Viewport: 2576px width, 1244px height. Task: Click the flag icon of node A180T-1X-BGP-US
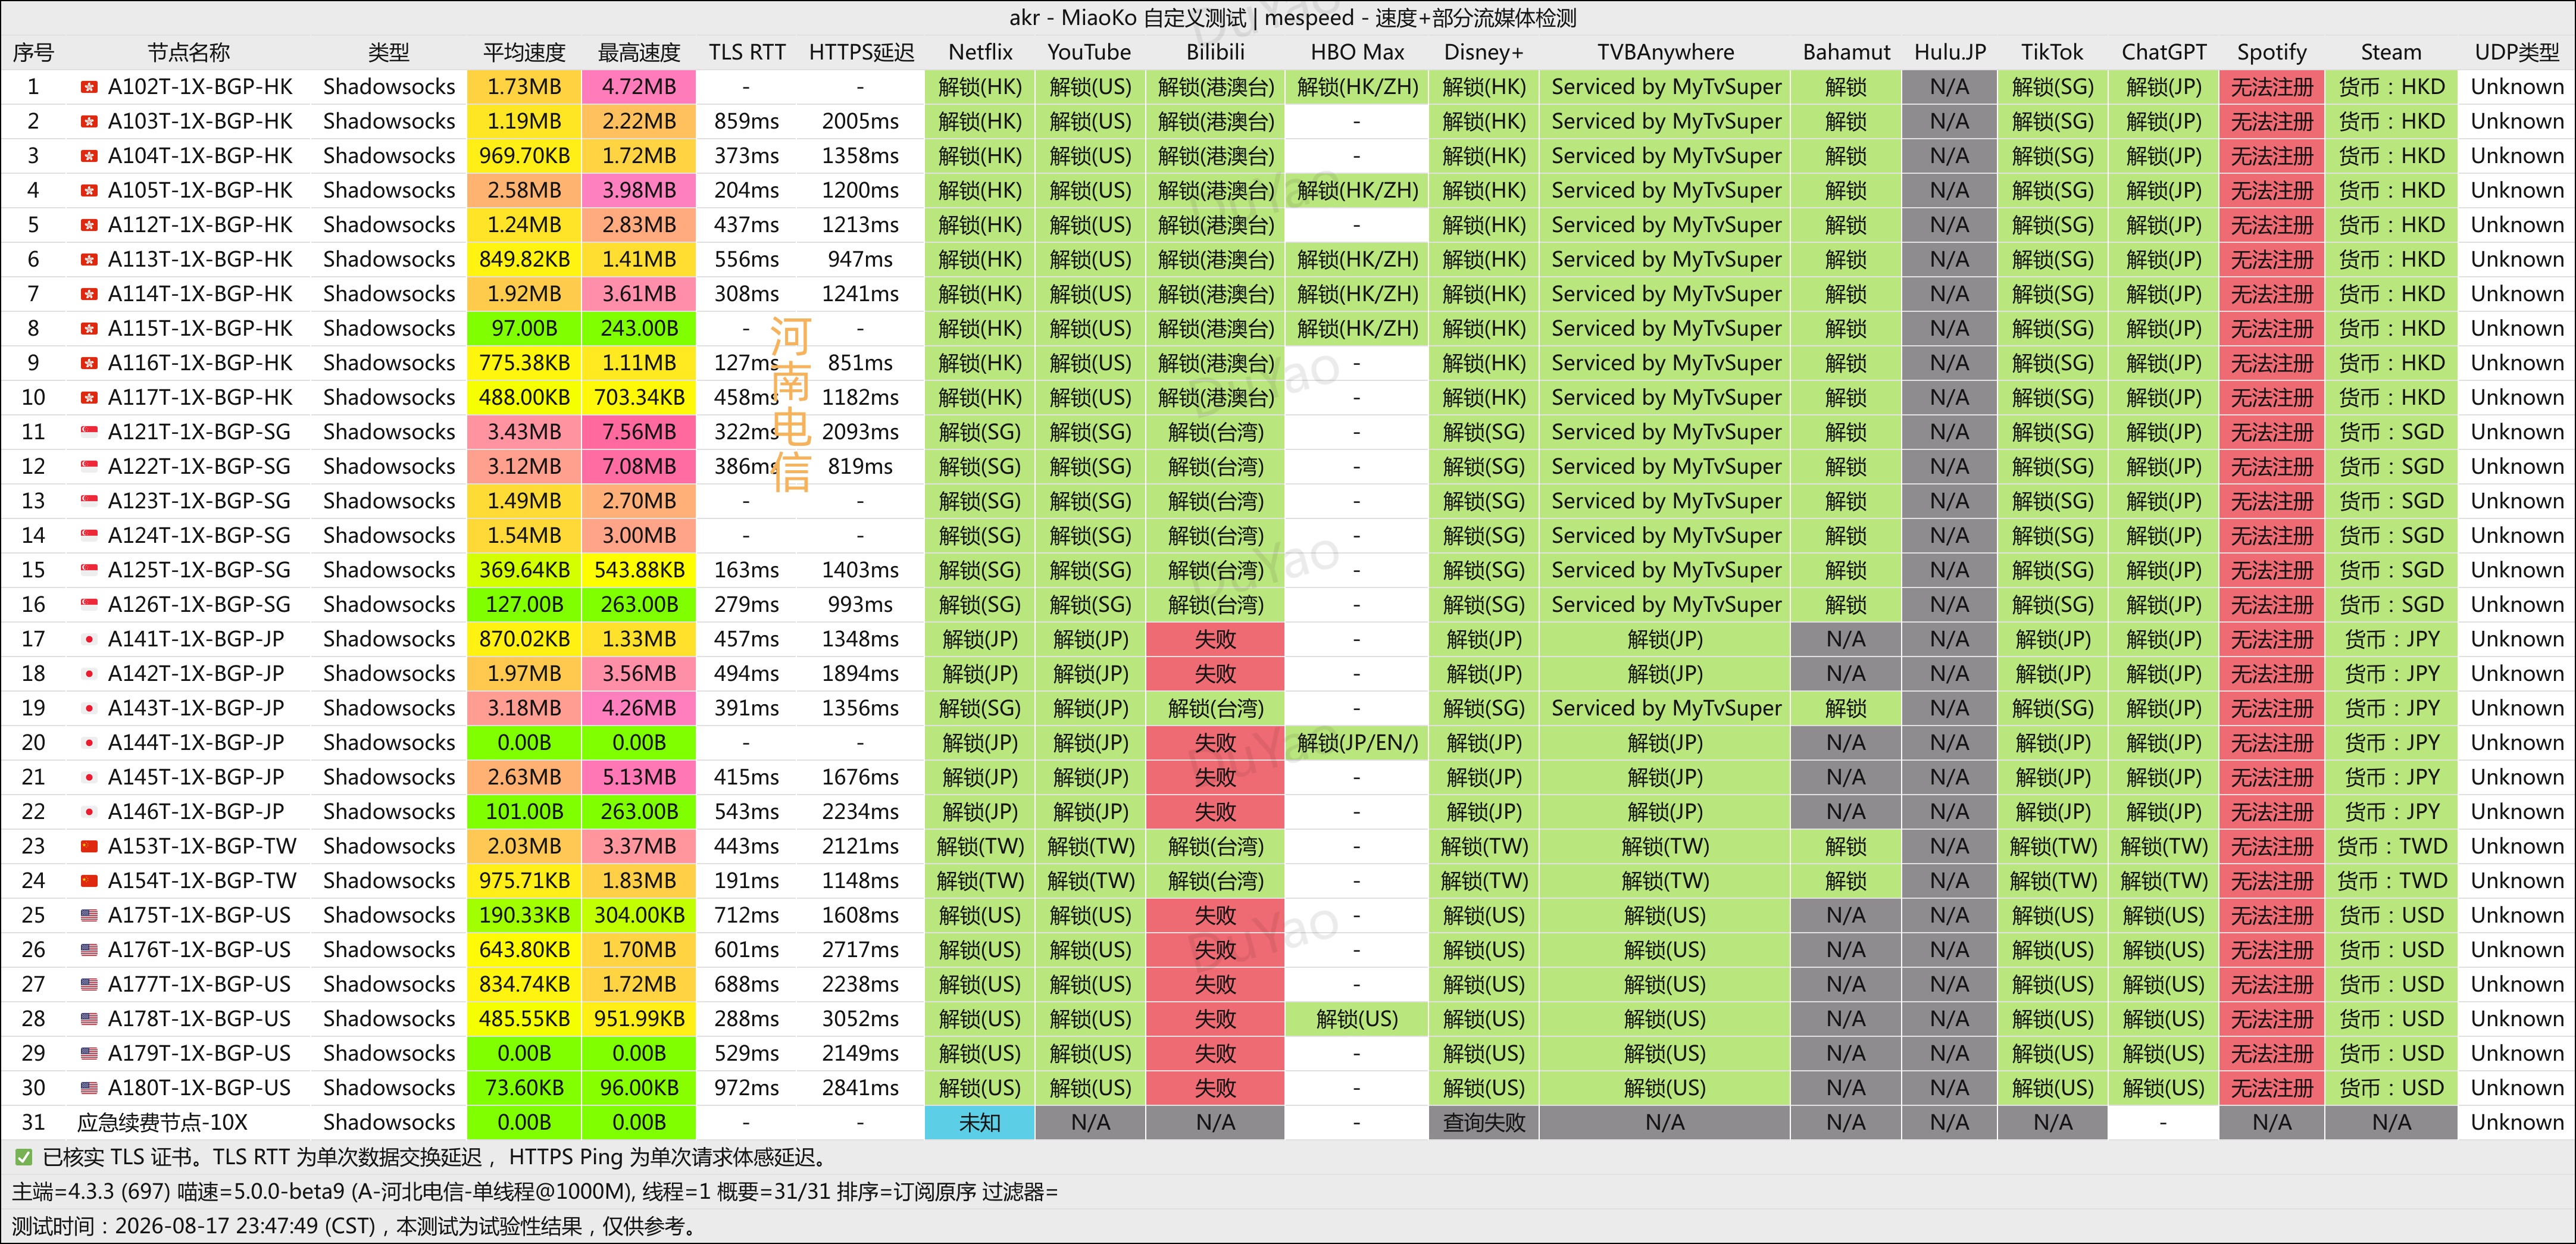click(89, 1088)
